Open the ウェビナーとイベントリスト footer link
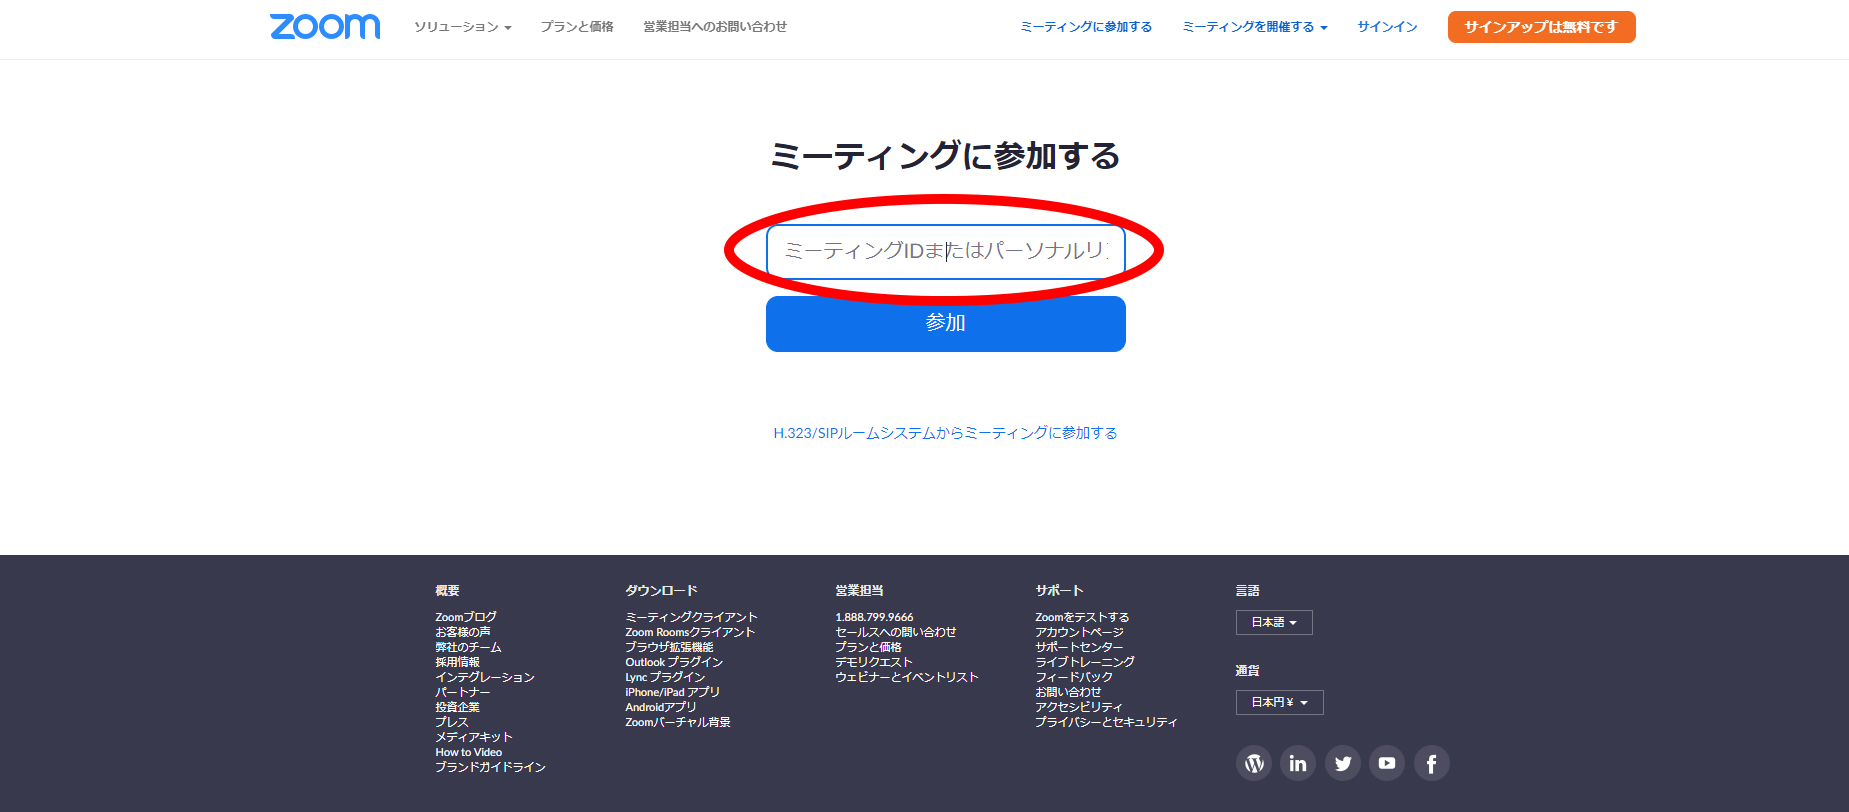This screenshot has height=812, width=1849. click(907, 677)
